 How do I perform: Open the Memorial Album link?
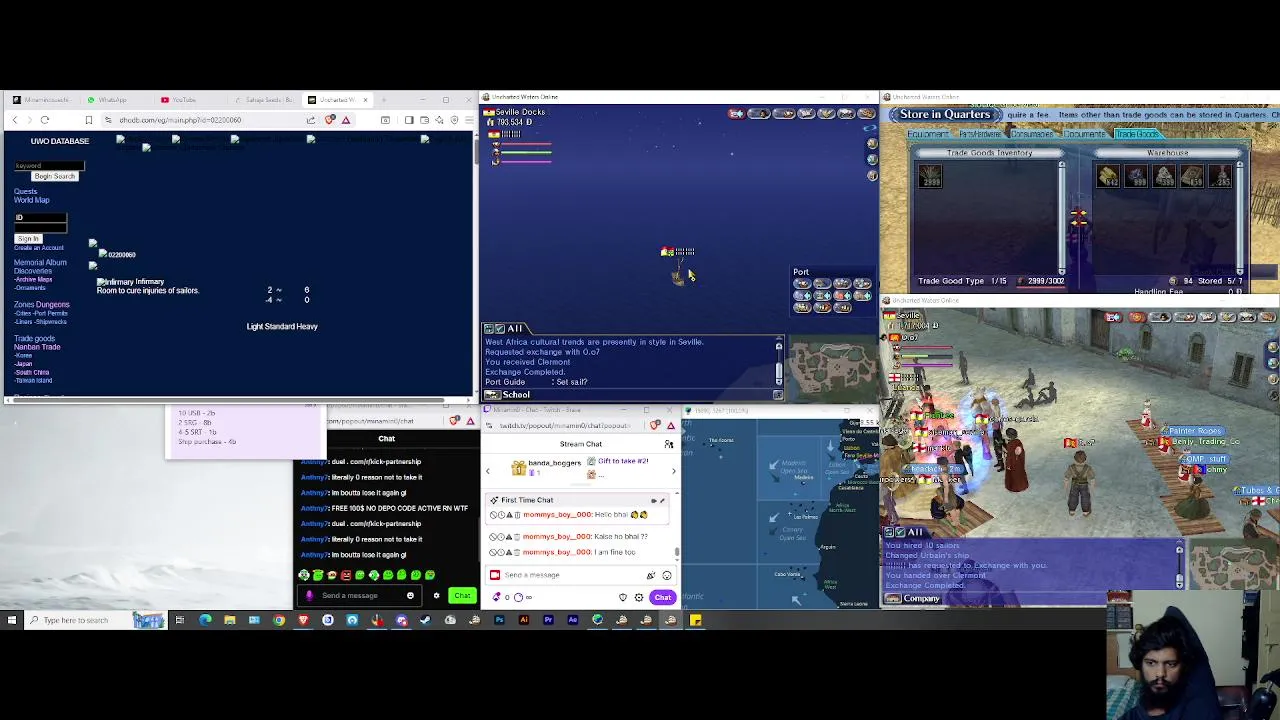click(40, 262)
